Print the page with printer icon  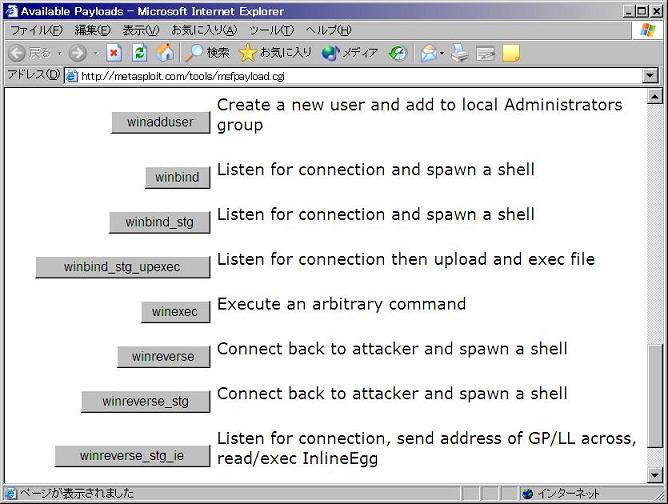click(459, 53)
